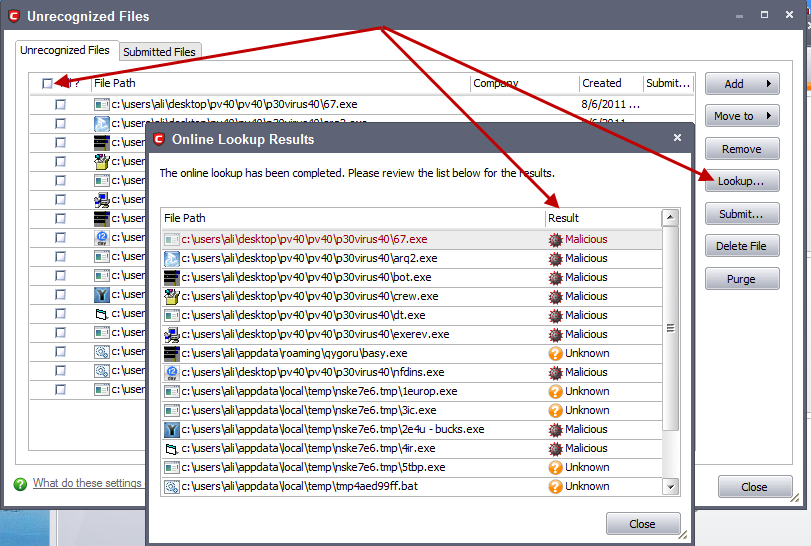The image size is (811, 546).
Task: Click the arq2.exe file icon in lookup results
Action: click(x=171, y=259)
